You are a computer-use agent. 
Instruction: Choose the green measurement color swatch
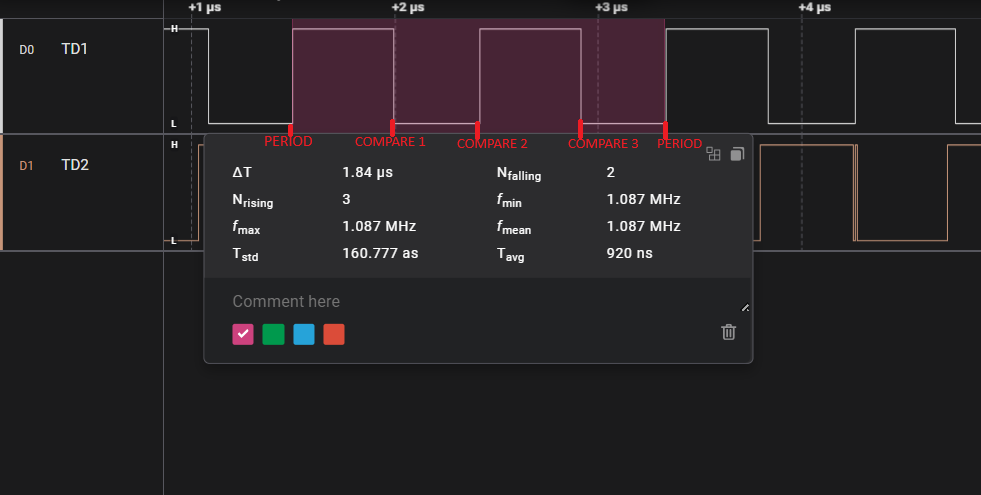click(x=273, y=334)
